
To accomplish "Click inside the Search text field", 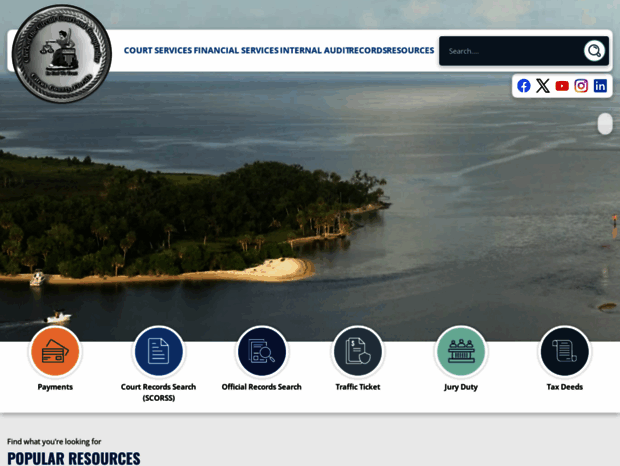I will pyautogui.click(x=510, y=51).
